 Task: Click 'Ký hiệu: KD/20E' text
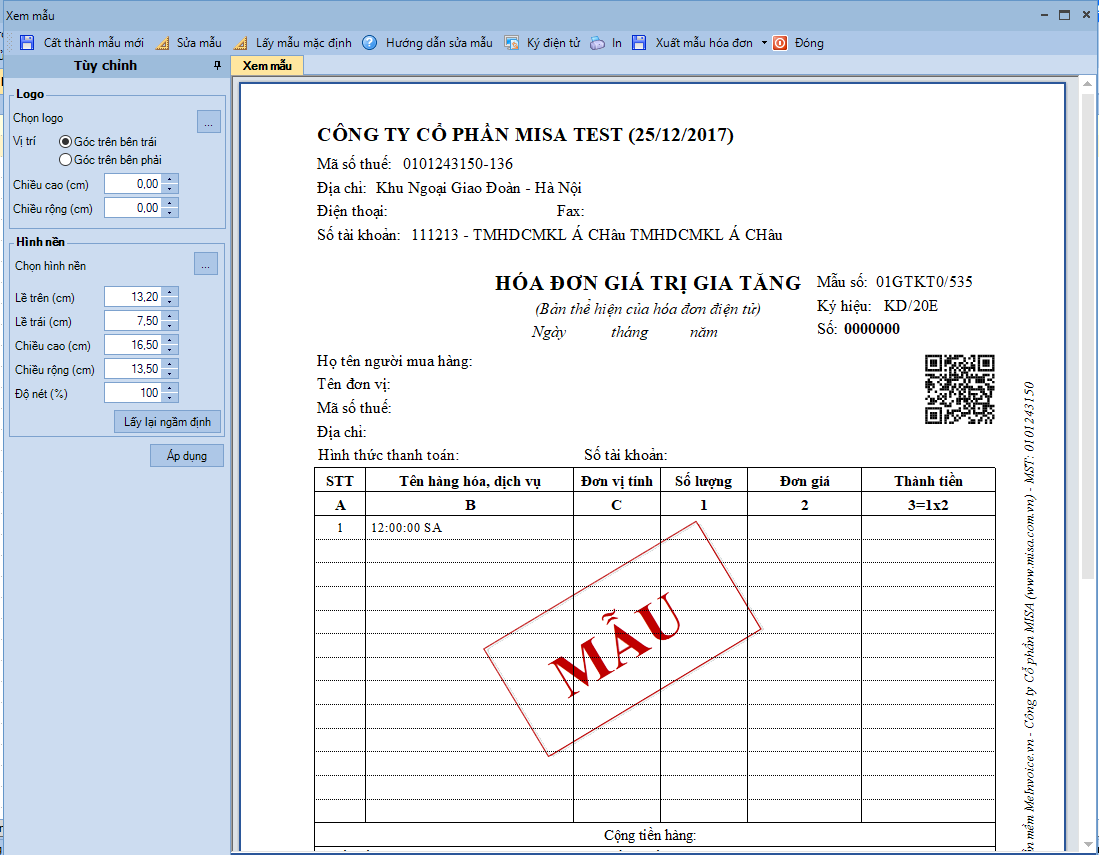coord(877,306)
